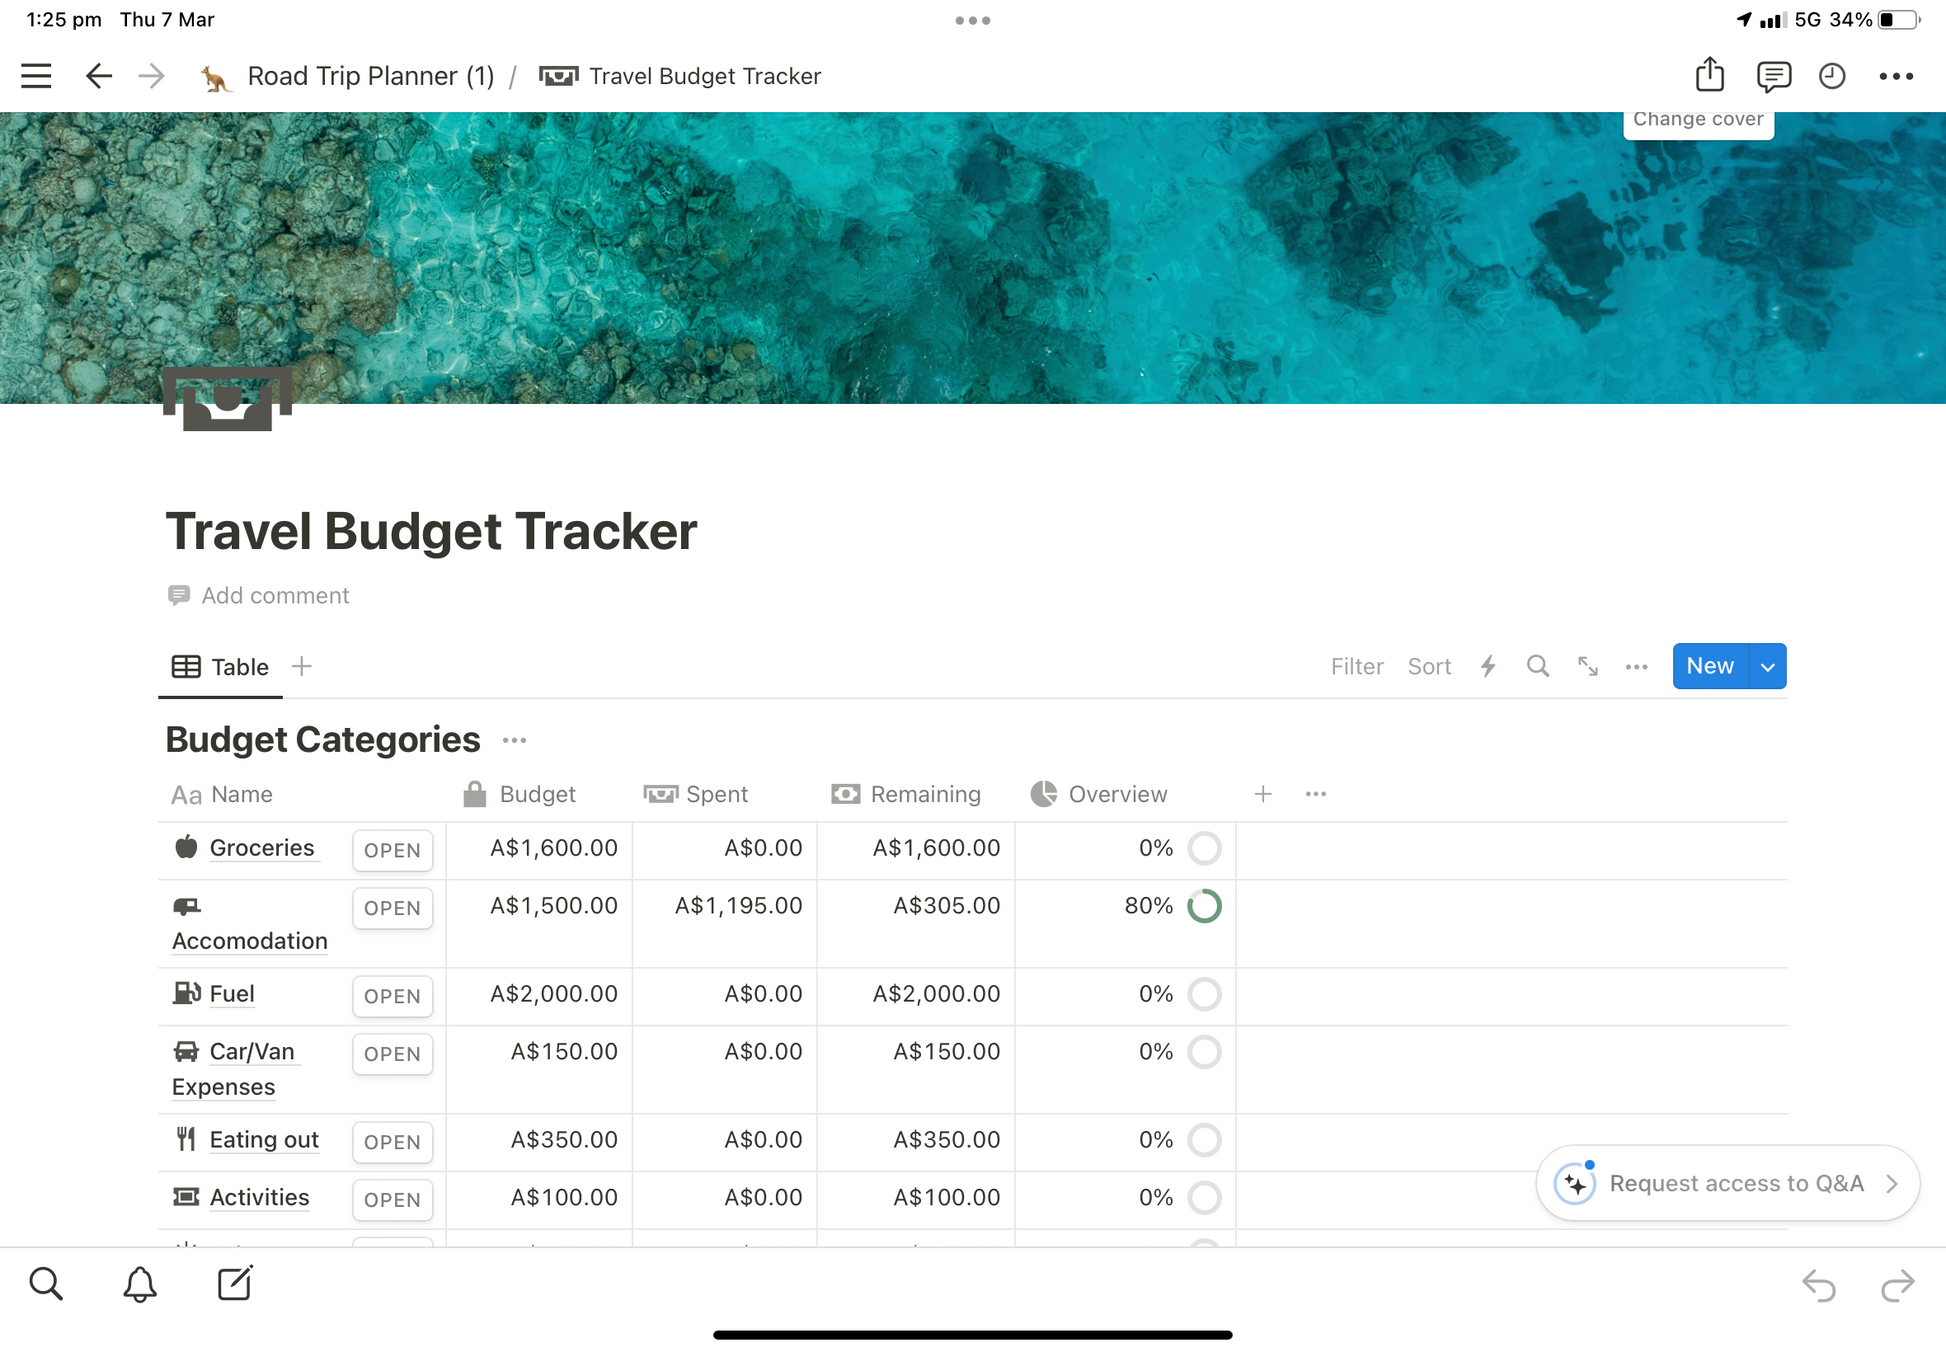Viewport: 1946px width, 1352px height.
Task: Tap the compose new page icon
Action: pyautogui.click(x=235, y=1284)
